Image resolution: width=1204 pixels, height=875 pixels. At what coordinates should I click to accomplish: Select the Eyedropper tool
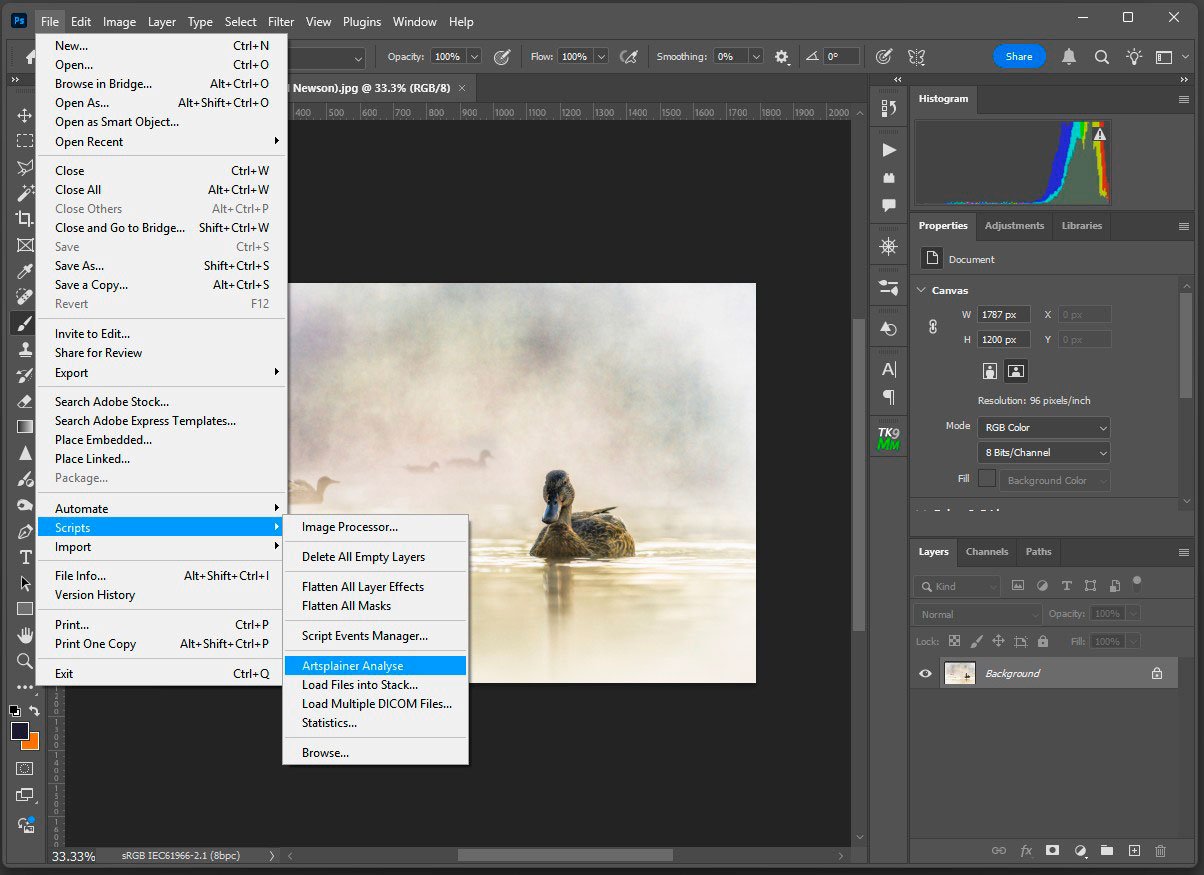pyautogui.click(x=23, y=268)
